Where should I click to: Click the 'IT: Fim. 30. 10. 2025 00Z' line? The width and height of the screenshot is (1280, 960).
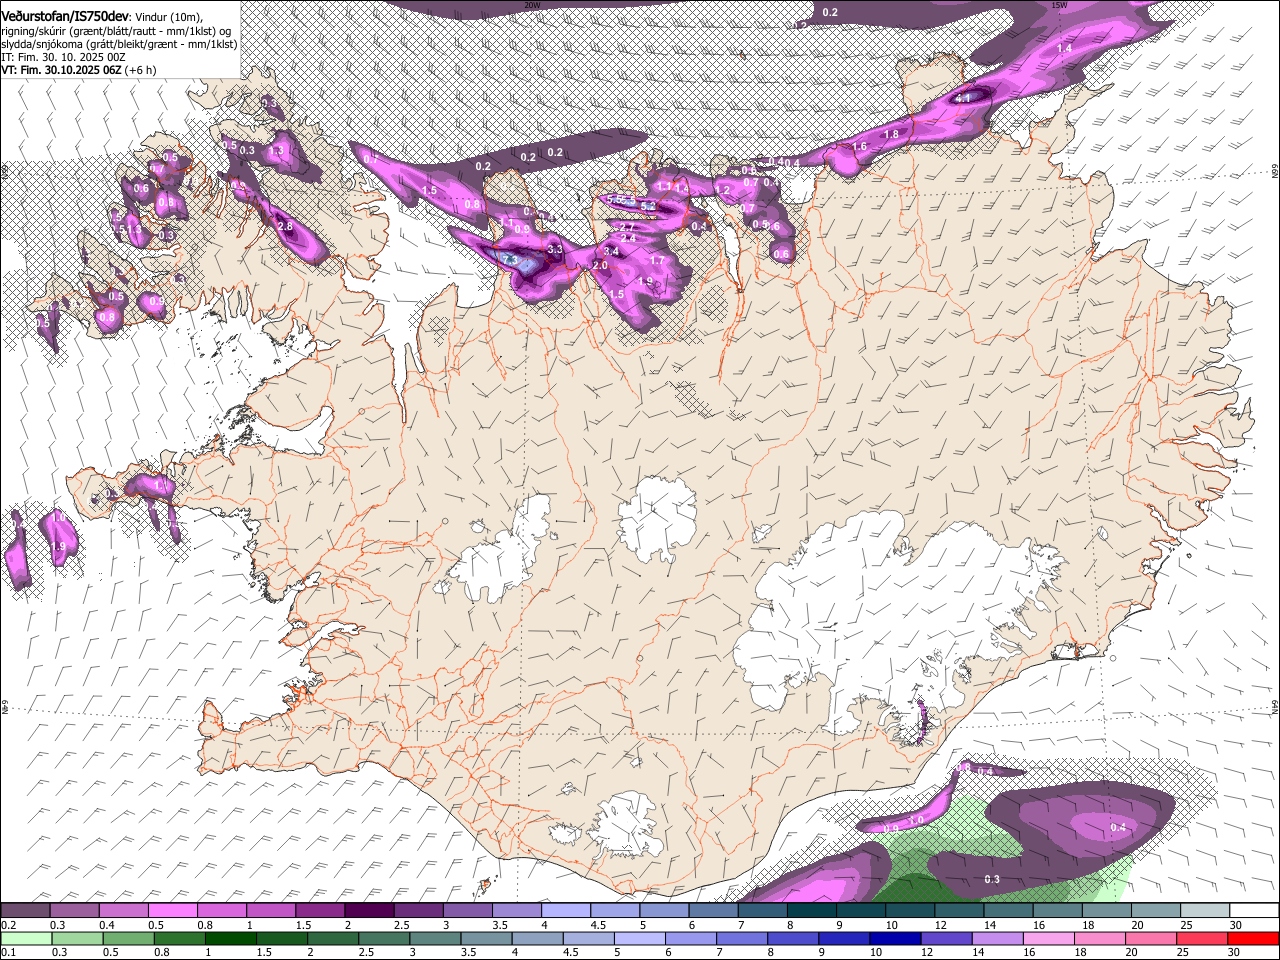coord(63,57)
